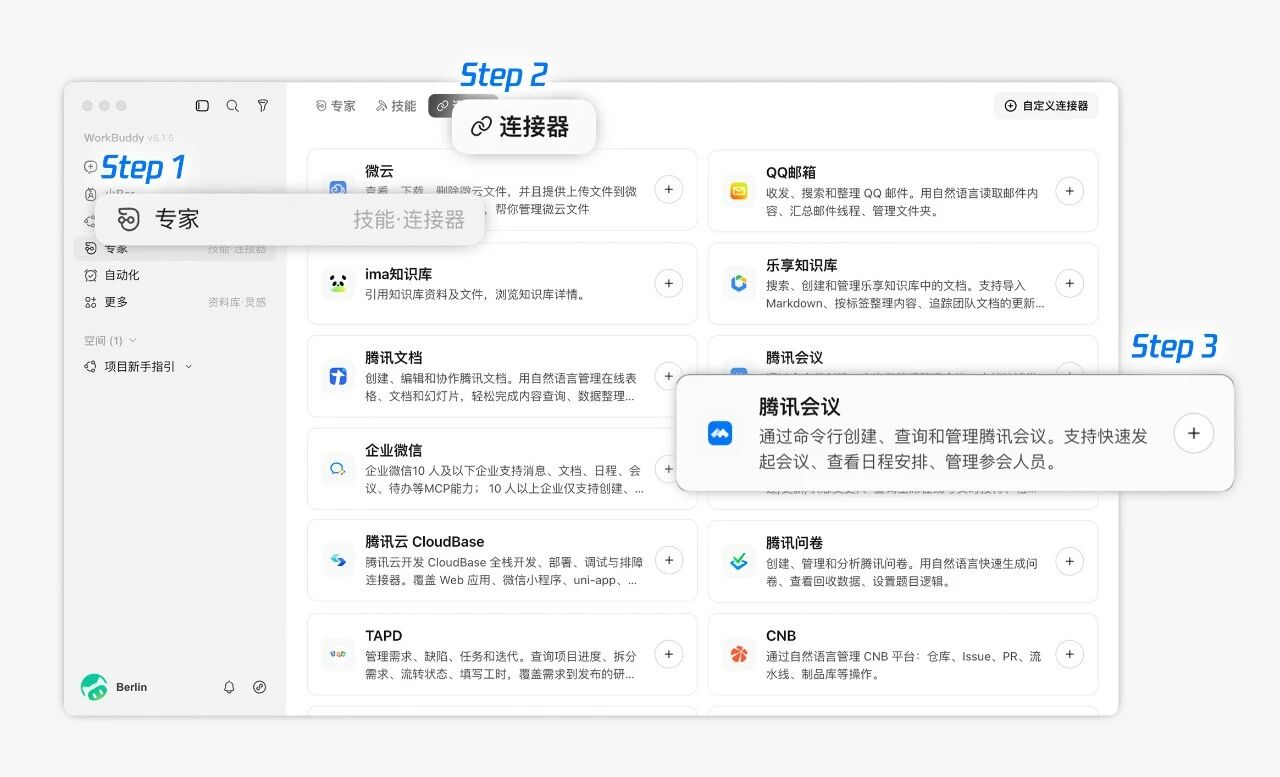Click the 腾讯问卷 card title
The width and height of the screenshot is (1280, 777).
(795, 542)
